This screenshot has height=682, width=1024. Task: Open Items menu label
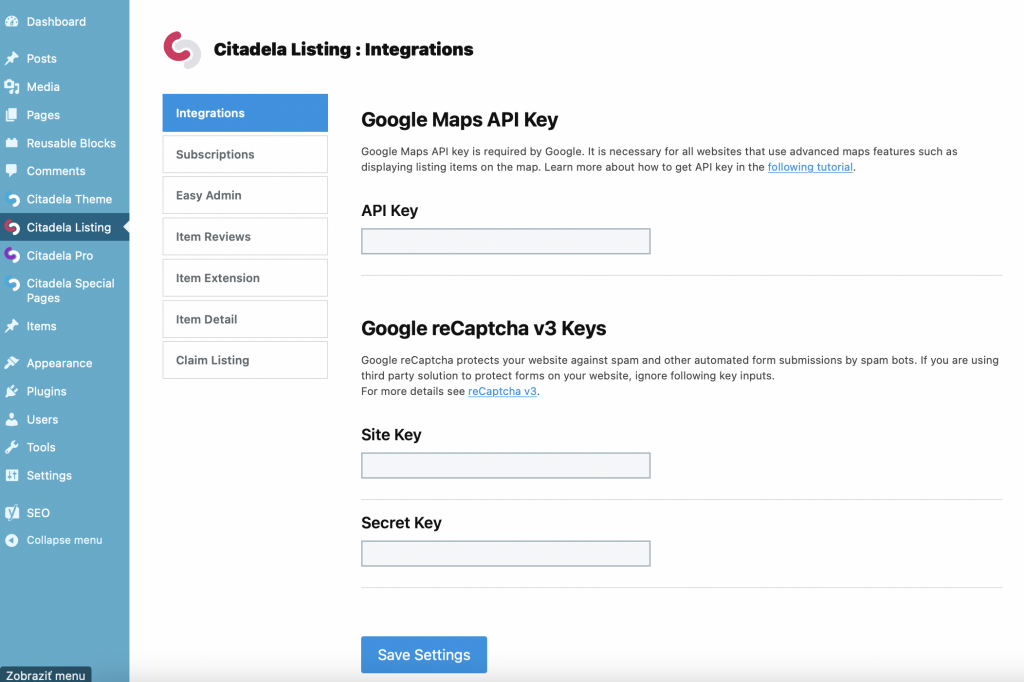(x=42, y=326)
